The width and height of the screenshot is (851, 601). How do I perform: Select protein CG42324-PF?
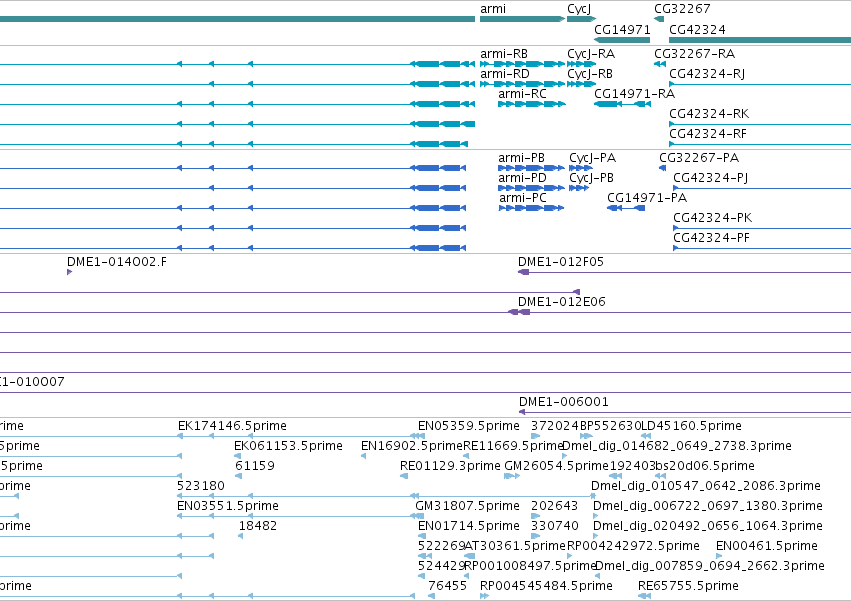712,238
